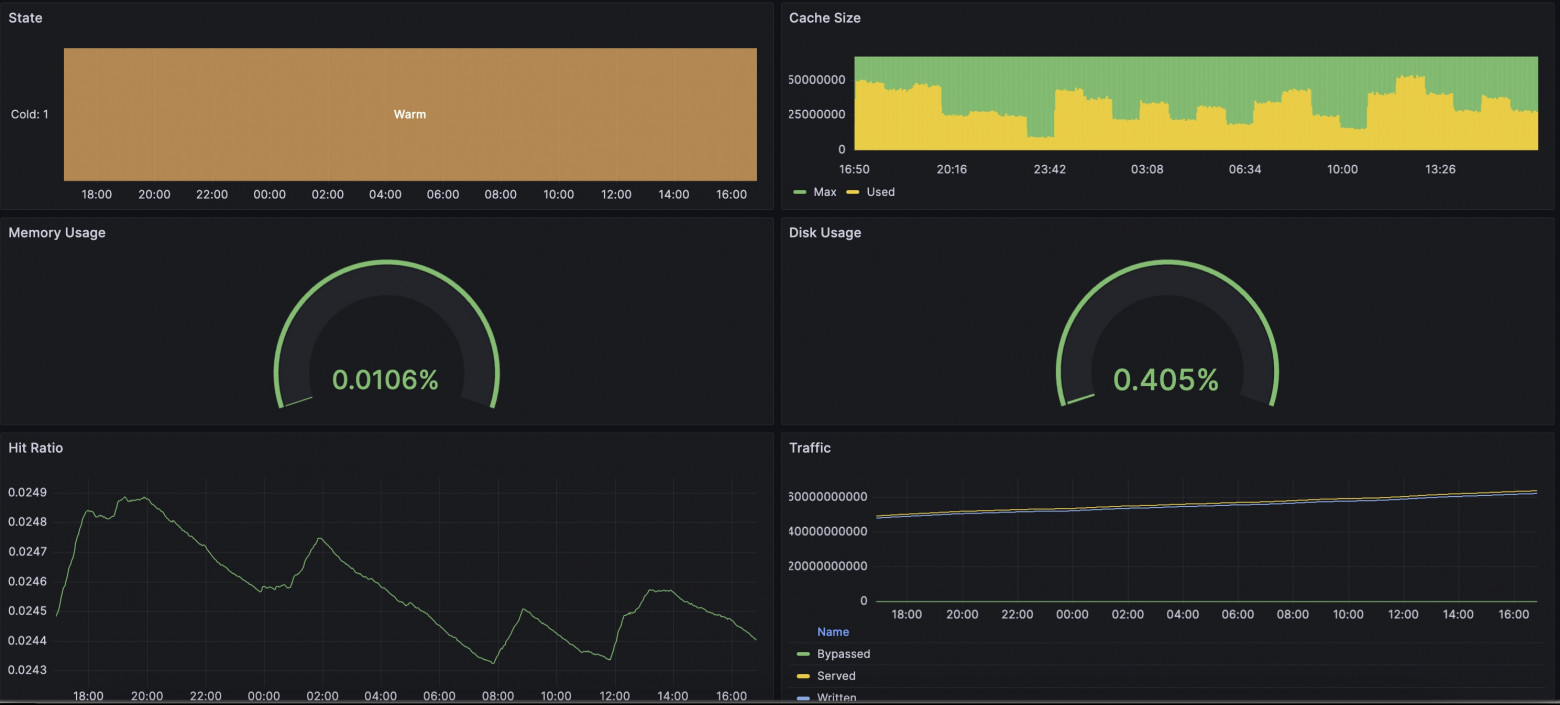Image resolution: width=1560 pixels, height=705 pixels.
Task: Click the Hit Ratio panel title
Action: (36, 448)
